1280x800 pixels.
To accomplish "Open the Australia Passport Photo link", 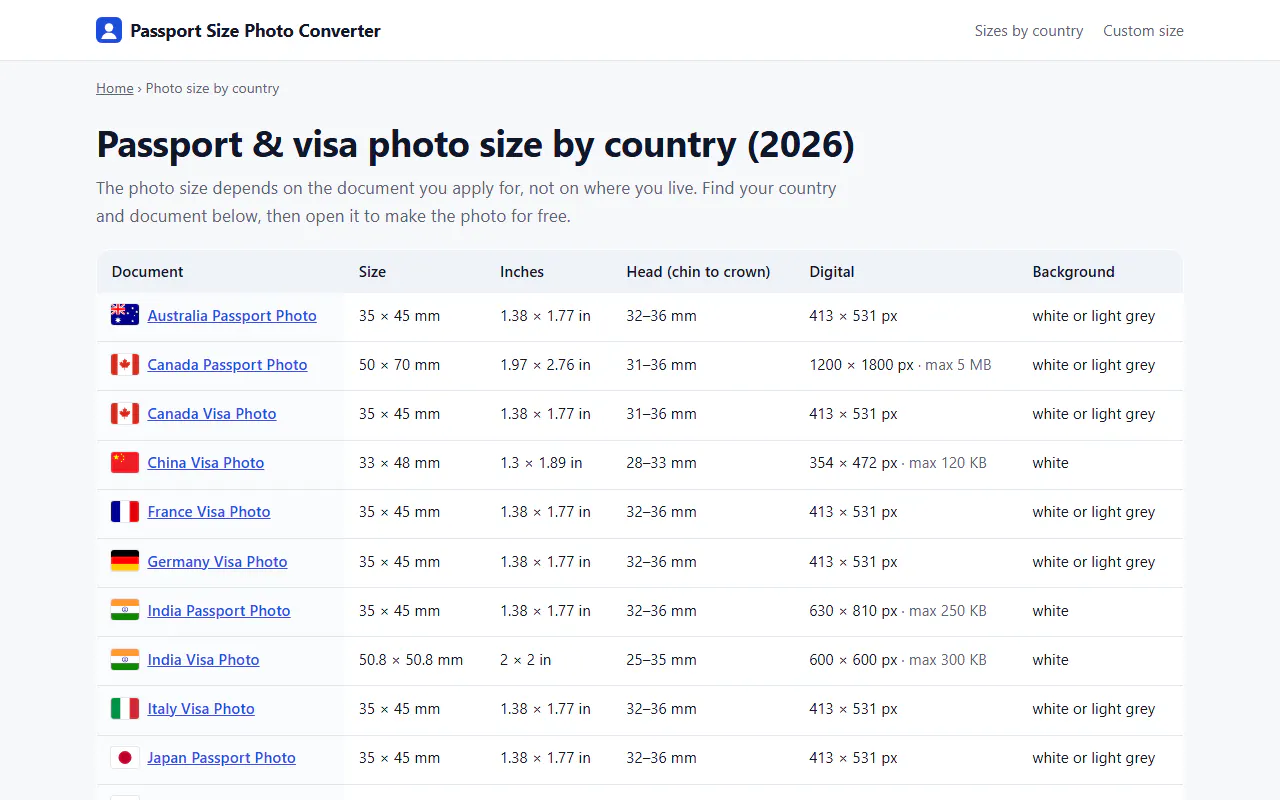I will point(232,315).
